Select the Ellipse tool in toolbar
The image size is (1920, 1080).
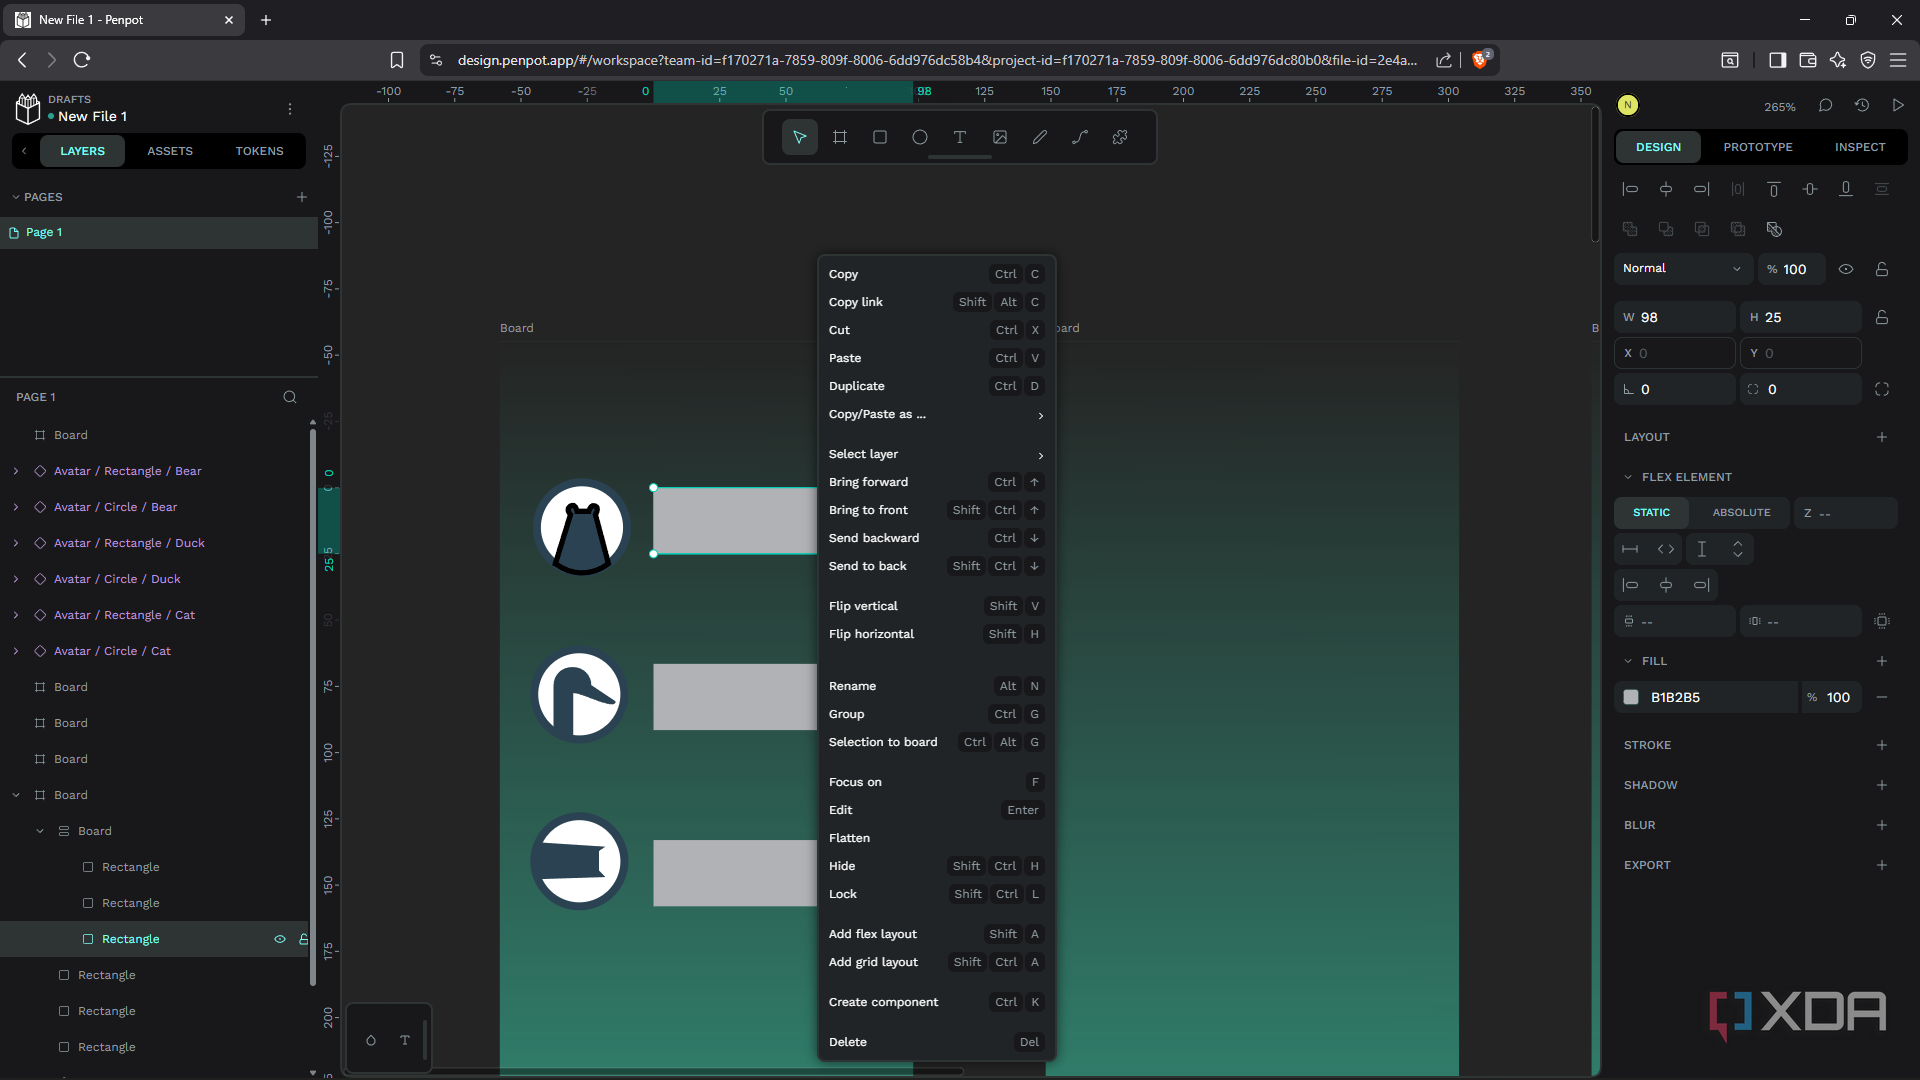coord(920,137)
